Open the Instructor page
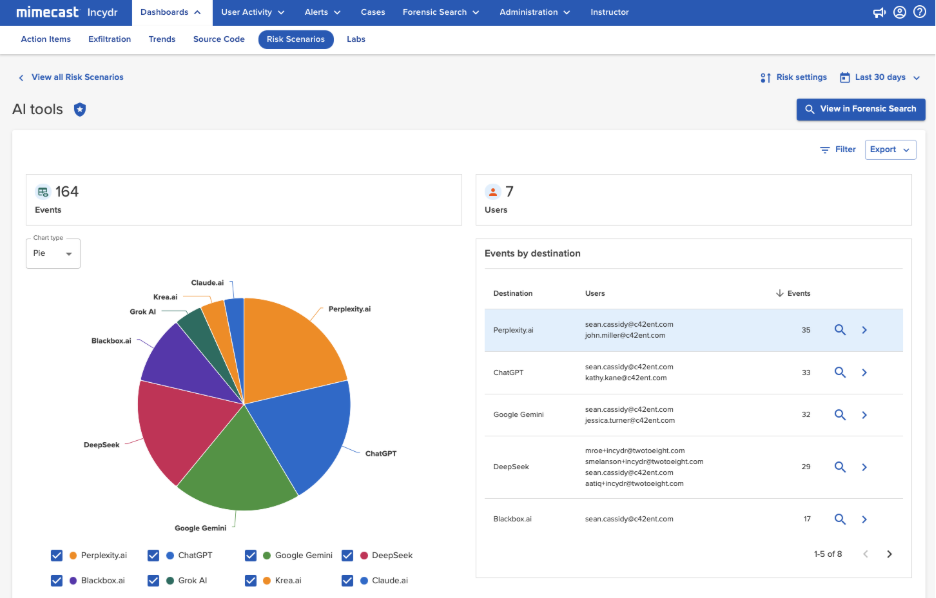 point(609,12)
